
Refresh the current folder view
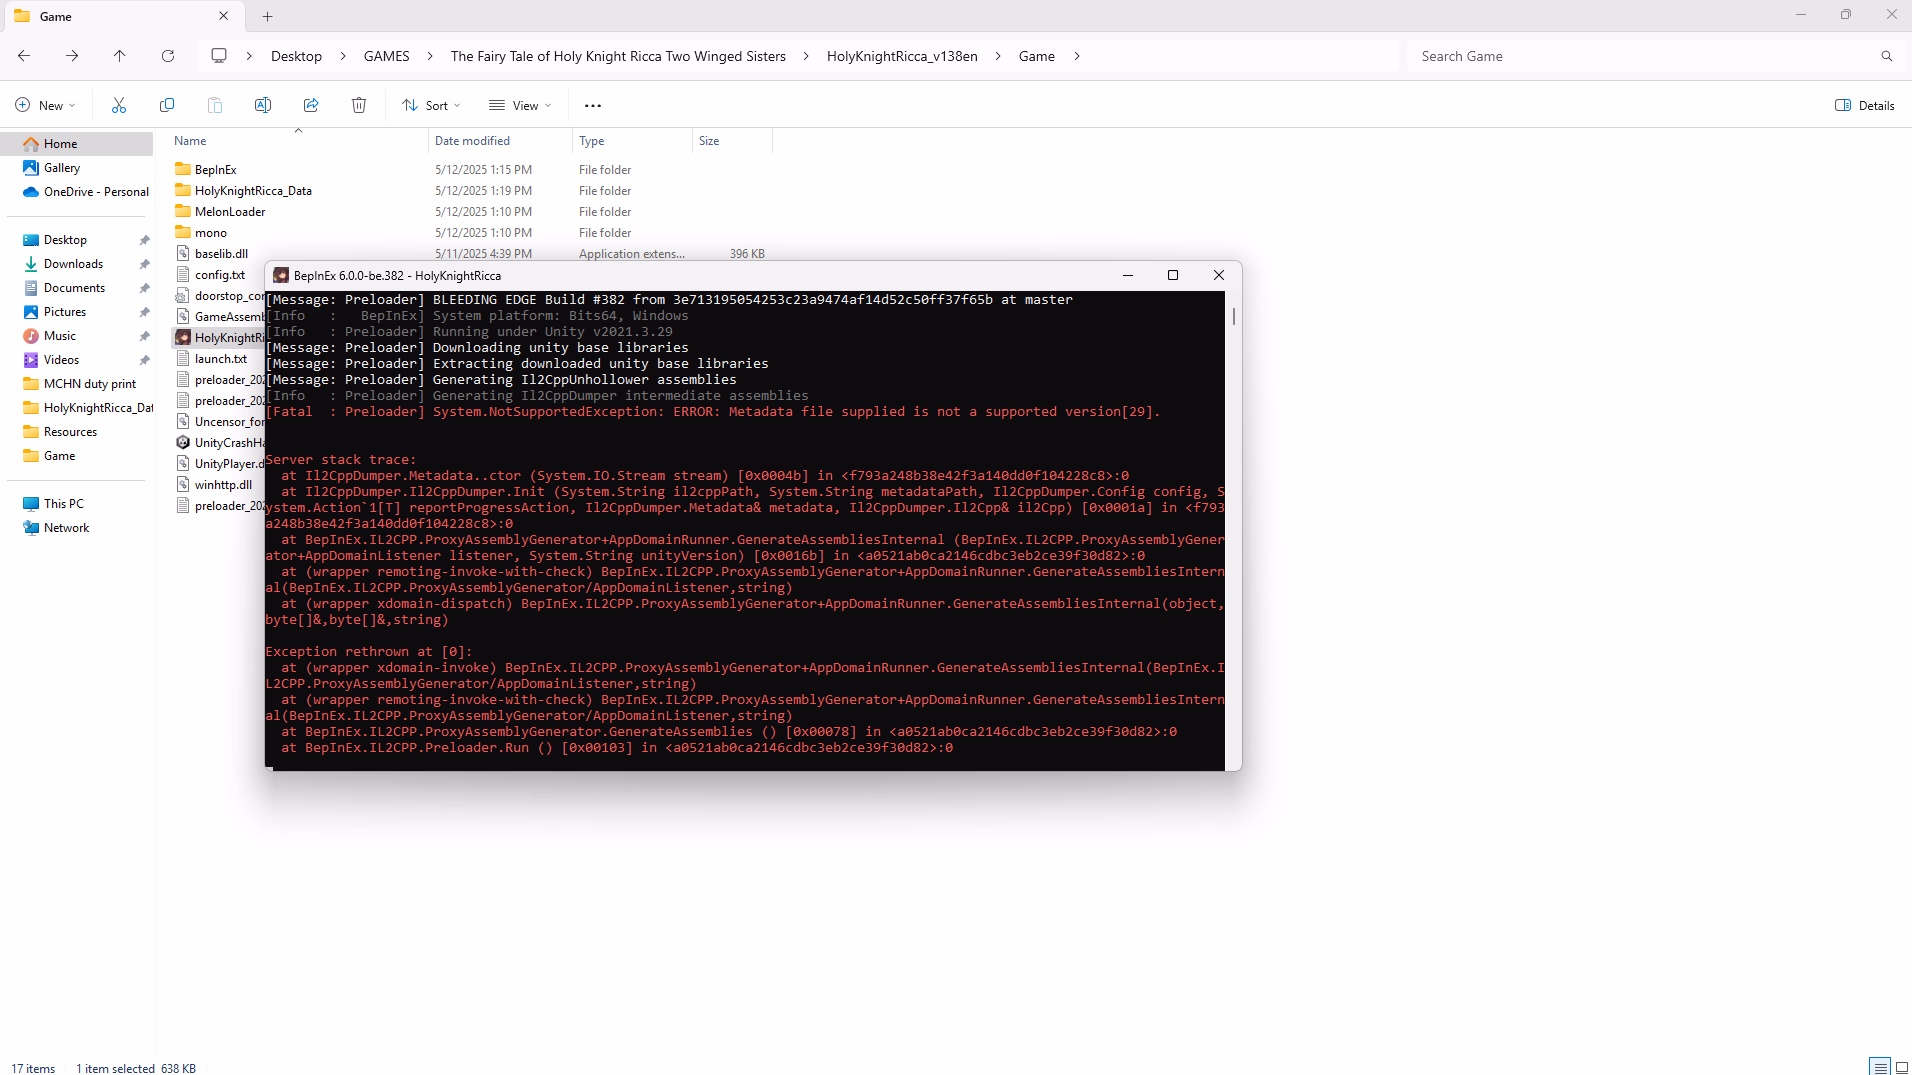pos(168,56)
